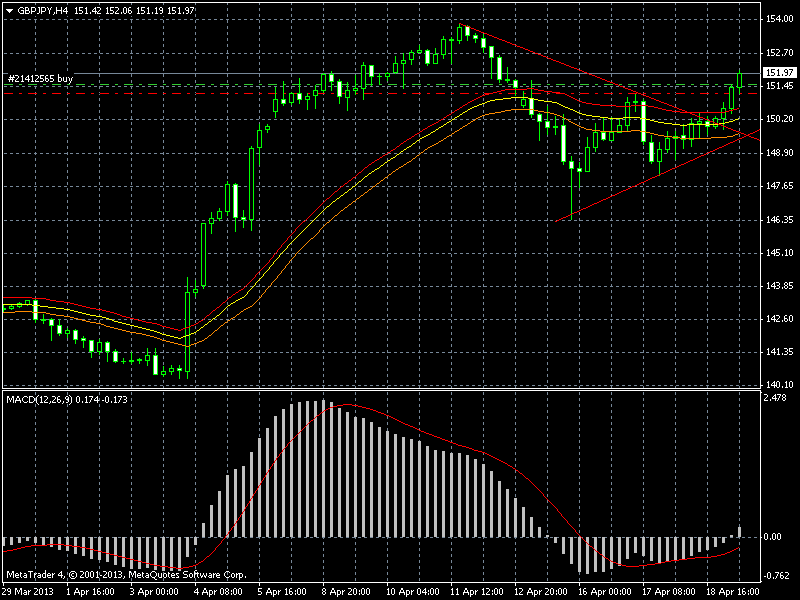Select the #21412565 buy order label
The width and height of the screenshot is (800, 600).
40,79
